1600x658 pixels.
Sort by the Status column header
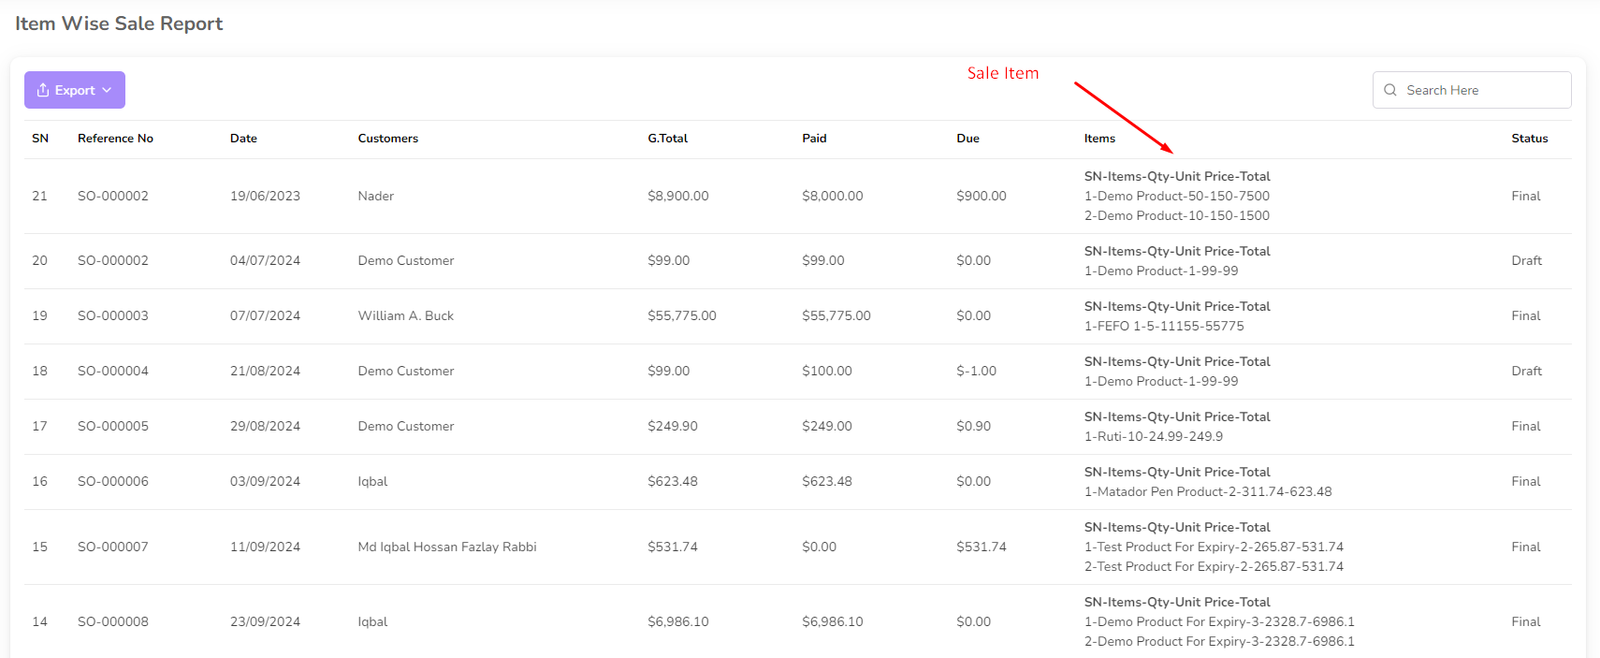(1529, 139)
